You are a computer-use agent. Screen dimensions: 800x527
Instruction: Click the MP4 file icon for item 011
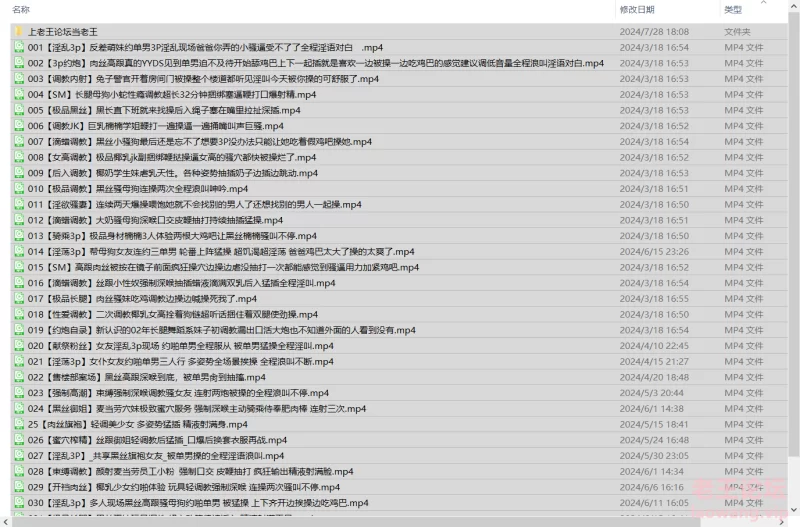coord(19,204)
